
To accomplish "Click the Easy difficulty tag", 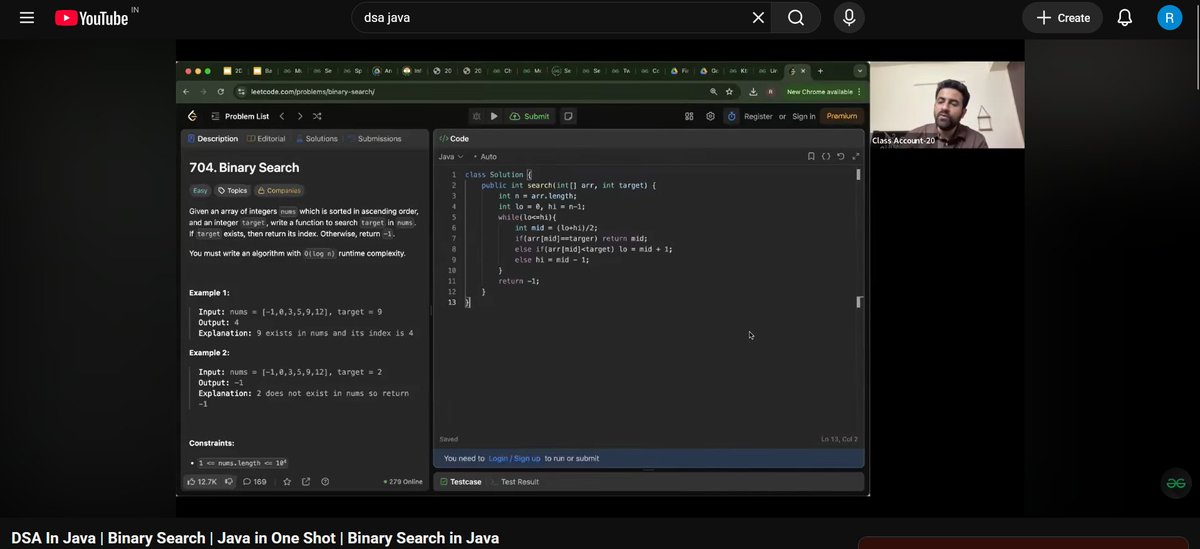I will [x=199, y=190].
